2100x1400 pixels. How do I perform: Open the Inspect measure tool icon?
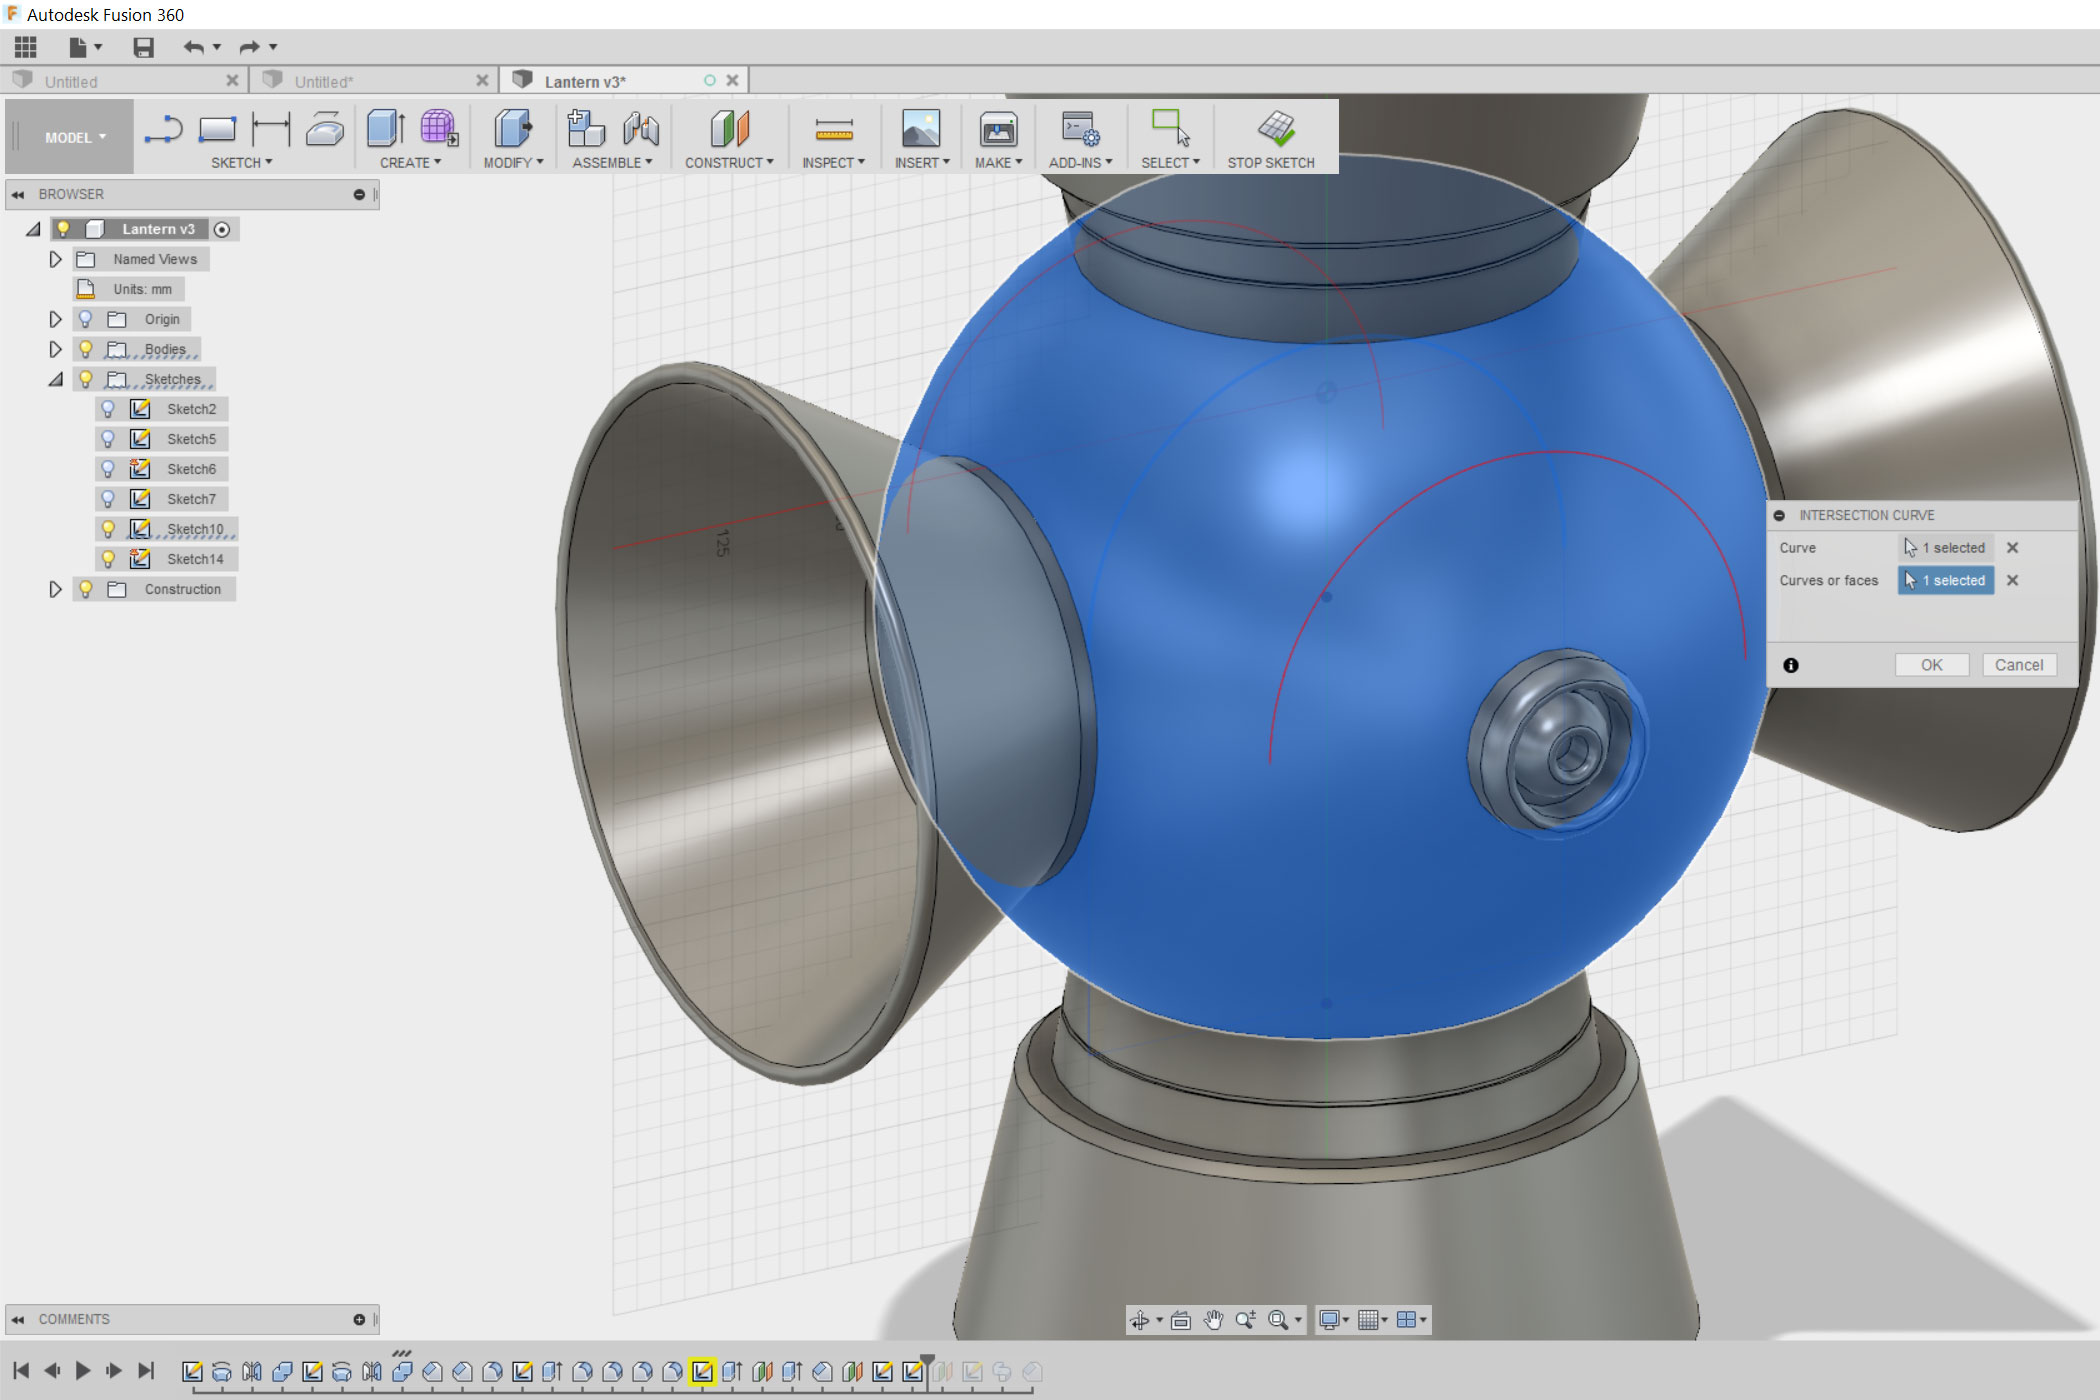pos(833,130)
